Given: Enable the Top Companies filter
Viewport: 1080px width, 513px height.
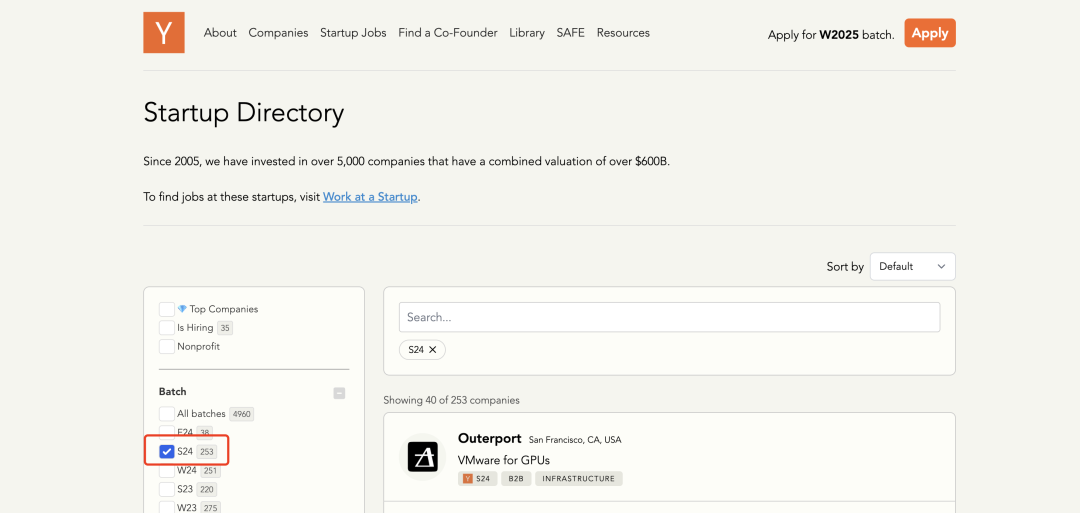Looking at the screenshot, I should click(x=167, y=309).
